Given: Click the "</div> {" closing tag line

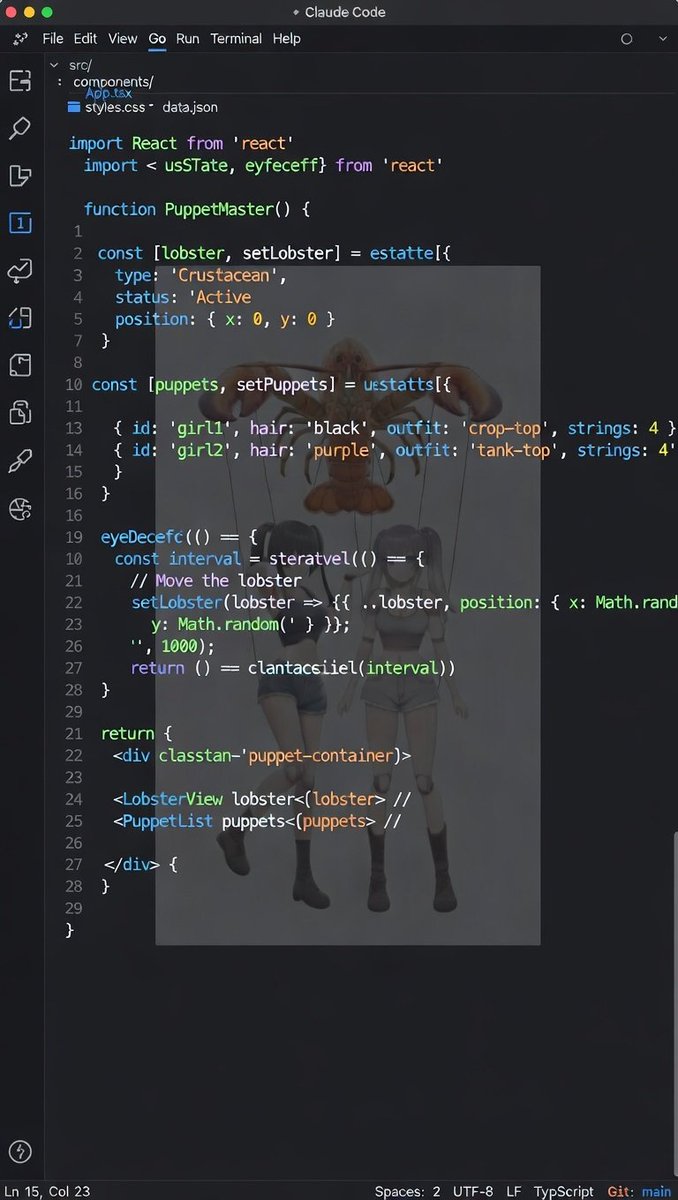Looking at the screenshot, I should pyautogui.click(x=141, y=864).
